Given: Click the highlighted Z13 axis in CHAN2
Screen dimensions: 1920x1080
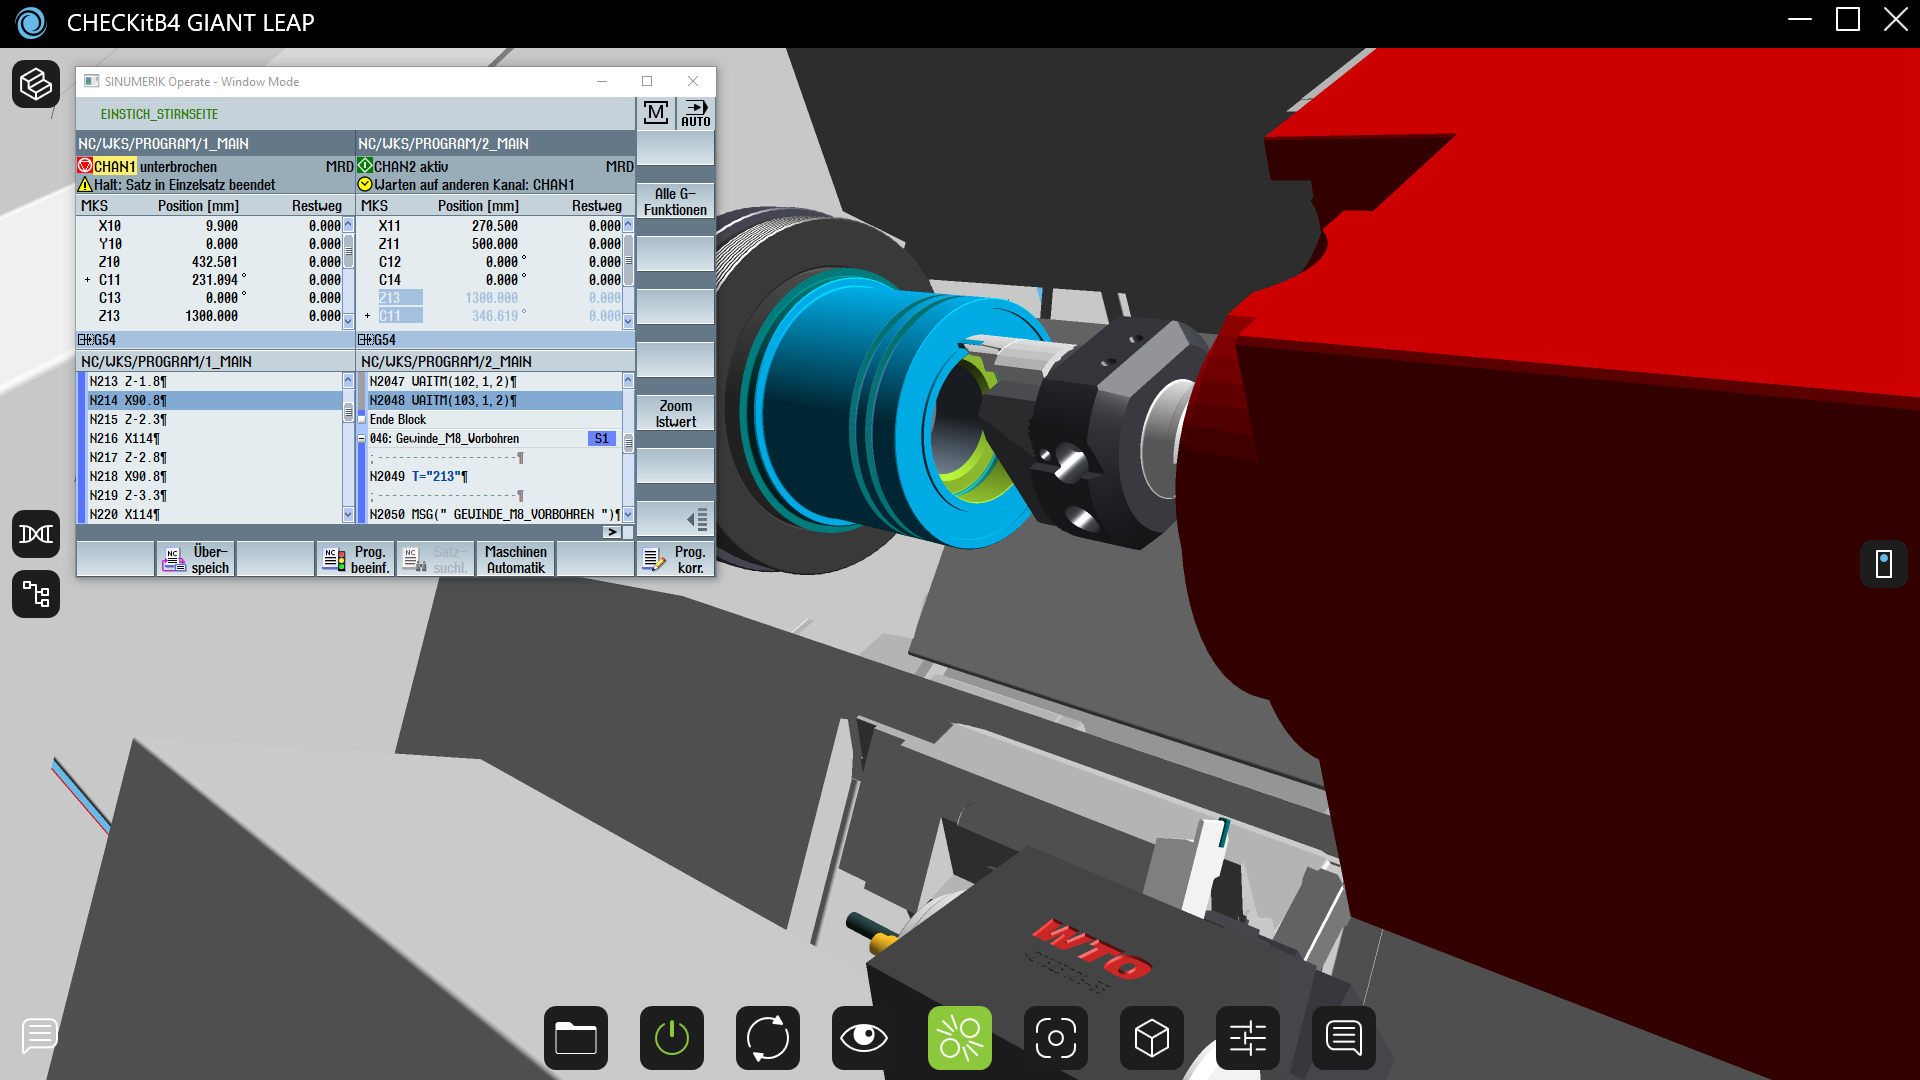Looking at the screenshot, I should [400, 298].
